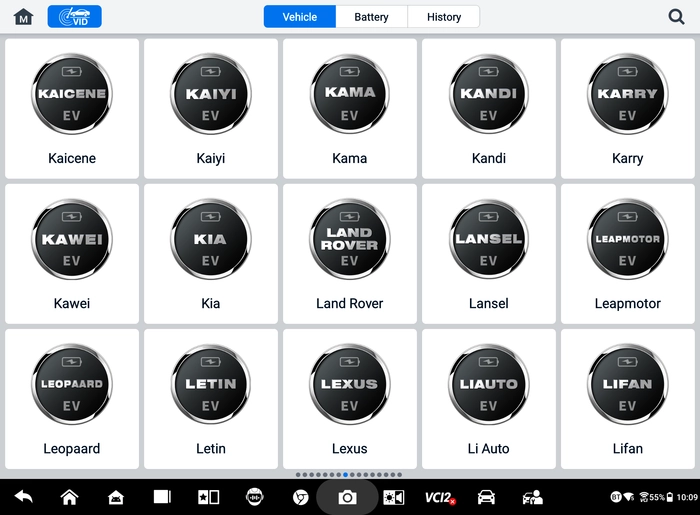Image resolution: width=700 pixels, height=515 pixels.
Task: Open the M home icon
Action: (23, 17)
